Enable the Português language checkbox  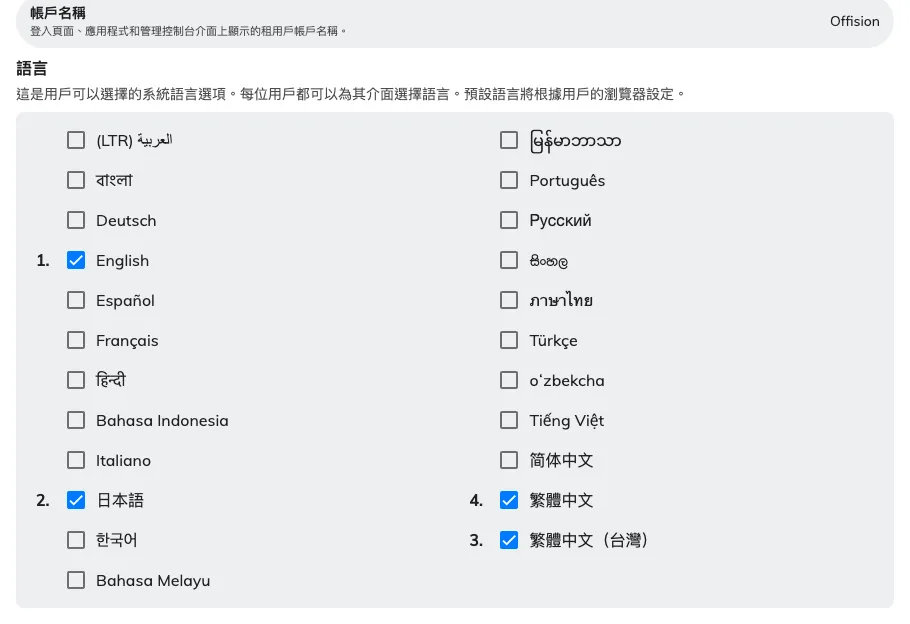click(x=509, y=180)
